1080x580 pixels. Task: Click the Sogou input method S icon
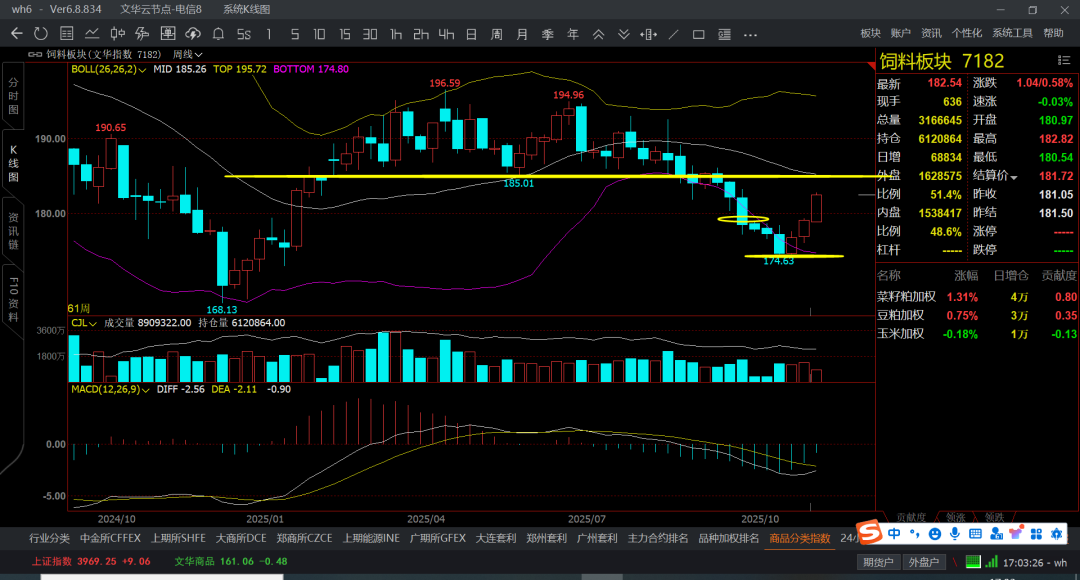click(x=869, y=533)
